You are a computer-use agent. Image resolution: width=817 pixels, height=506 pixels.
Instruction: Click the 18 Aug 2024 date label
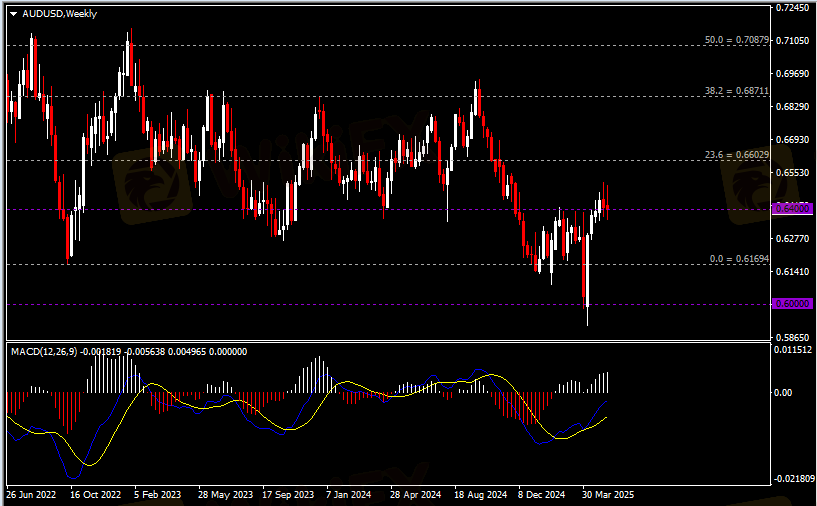tap(480, 495)
